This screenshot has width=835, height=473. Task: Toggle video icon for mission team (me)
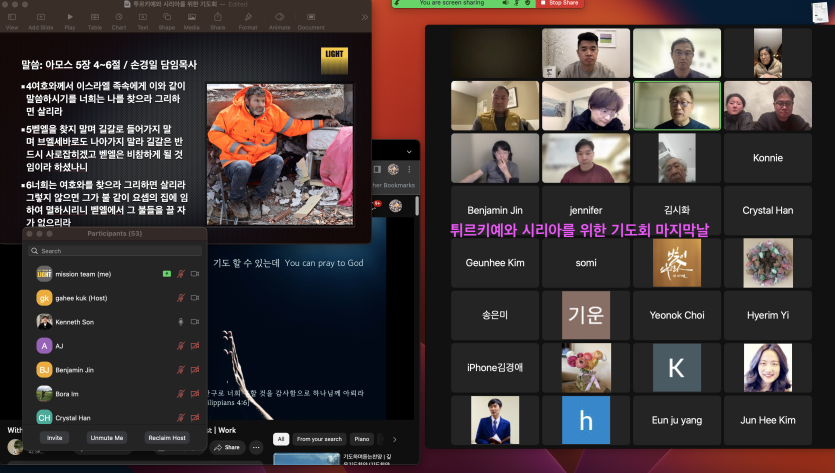(x=195, y=274)
